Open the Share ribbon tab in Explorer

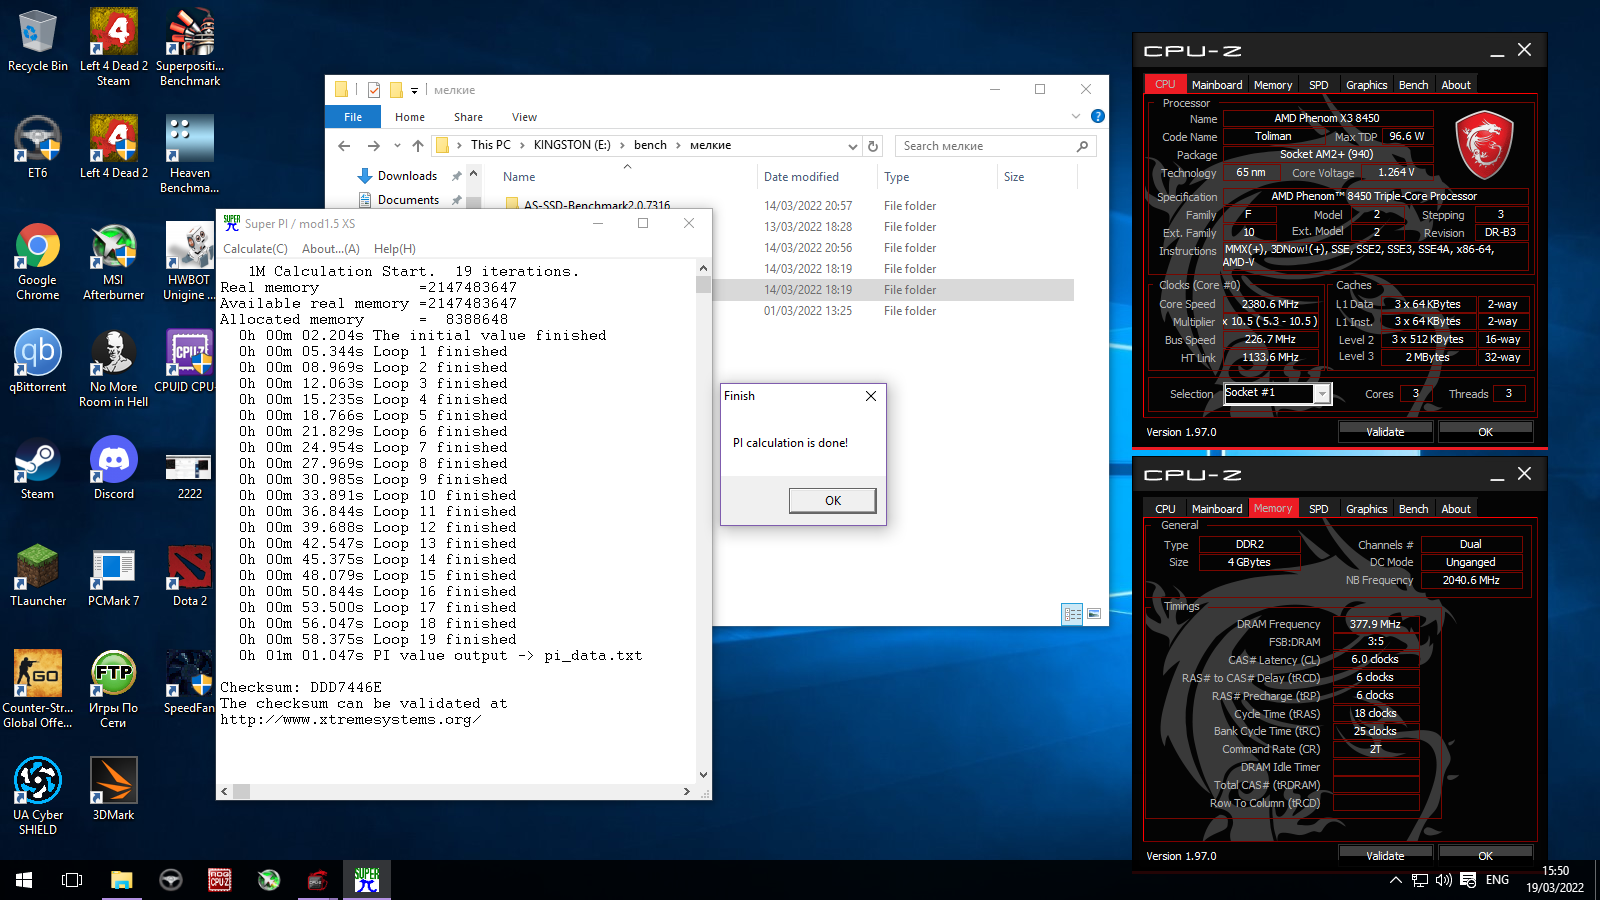click(468, 117)
